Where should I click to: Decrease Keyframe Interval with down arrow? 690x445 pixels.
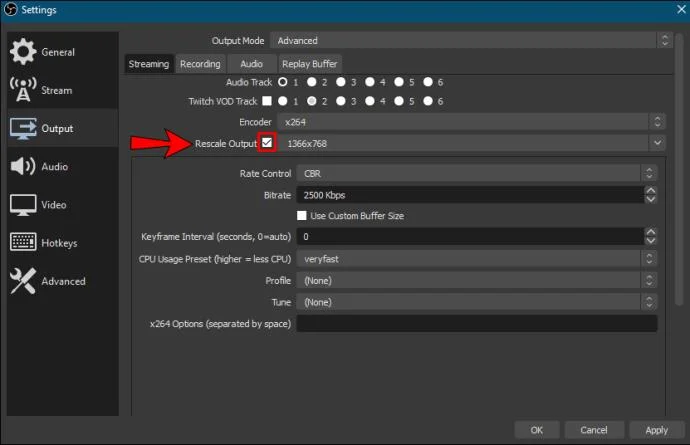click(650, 241)
